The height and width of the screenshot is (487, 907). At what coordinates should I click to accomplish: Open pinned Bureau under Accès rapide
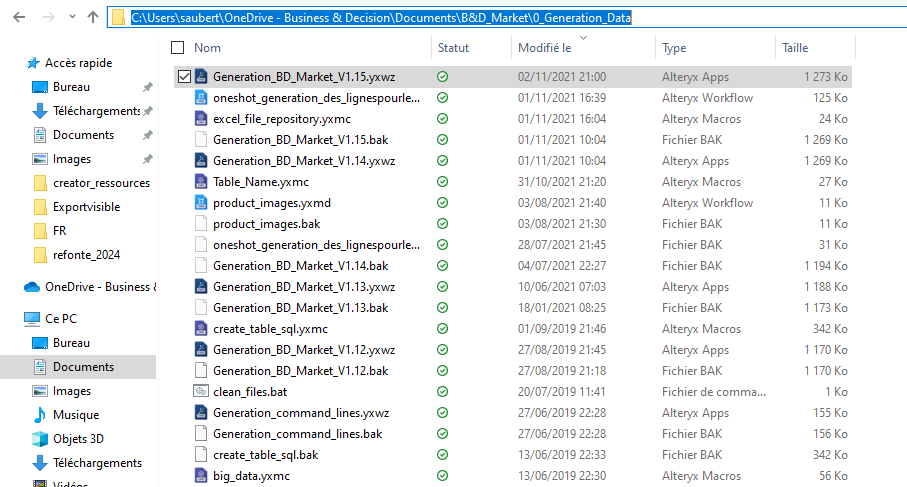pos(71,87)
